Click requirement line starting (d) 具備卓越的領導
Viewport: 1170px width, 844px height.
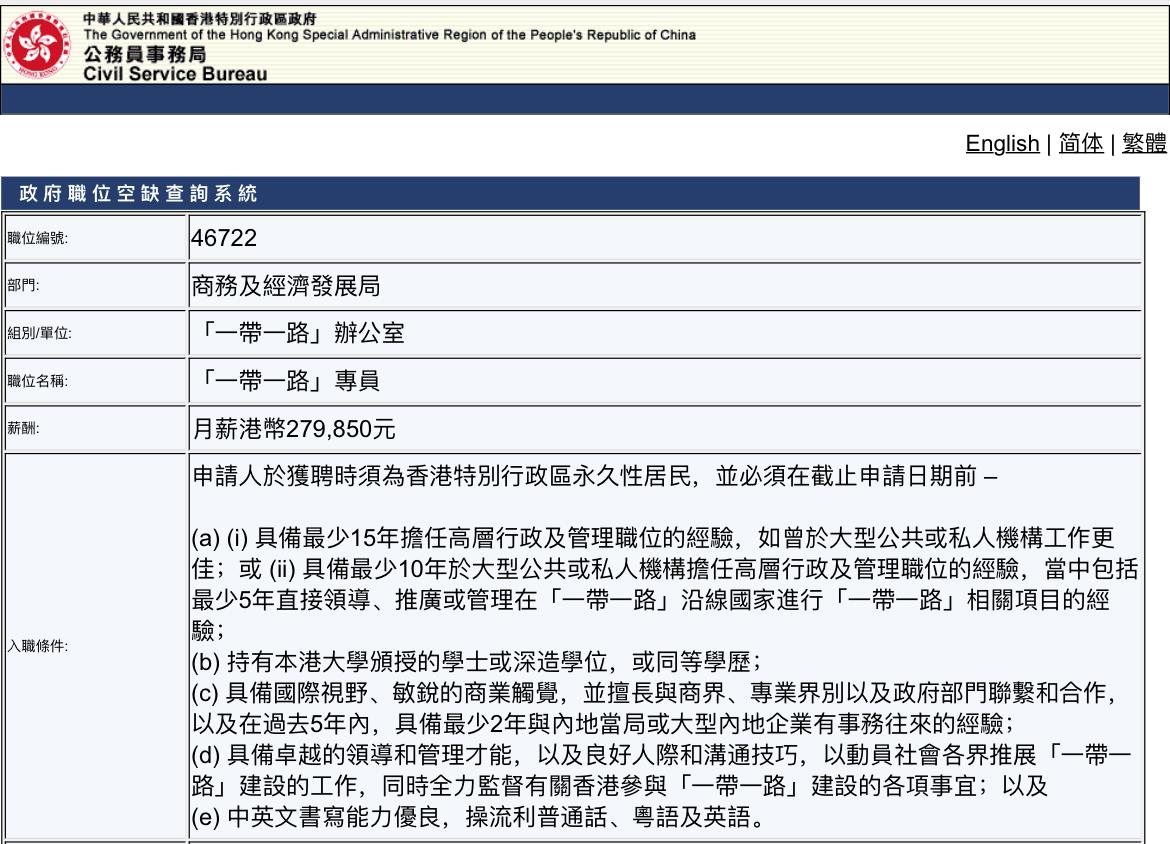[661, 754]
